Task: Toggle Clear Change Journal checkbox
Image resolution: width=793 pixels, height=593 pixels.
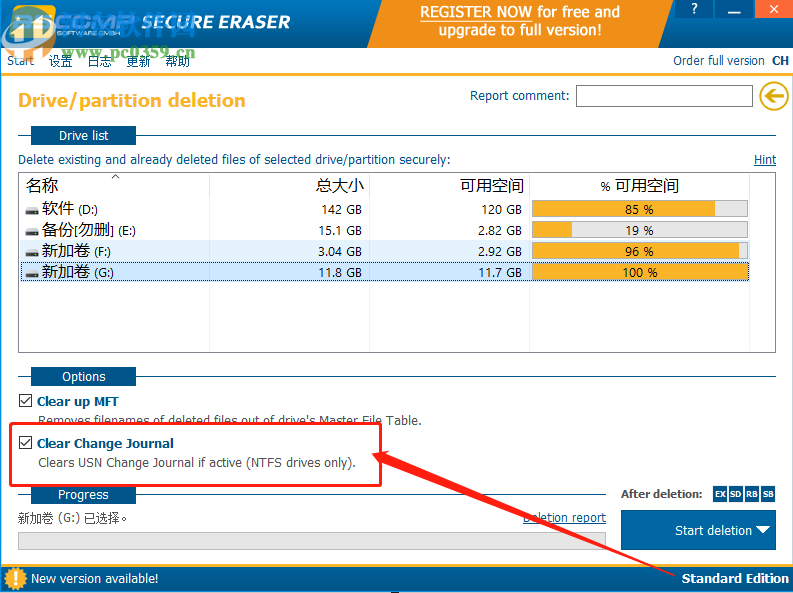Action: point(25,443)
